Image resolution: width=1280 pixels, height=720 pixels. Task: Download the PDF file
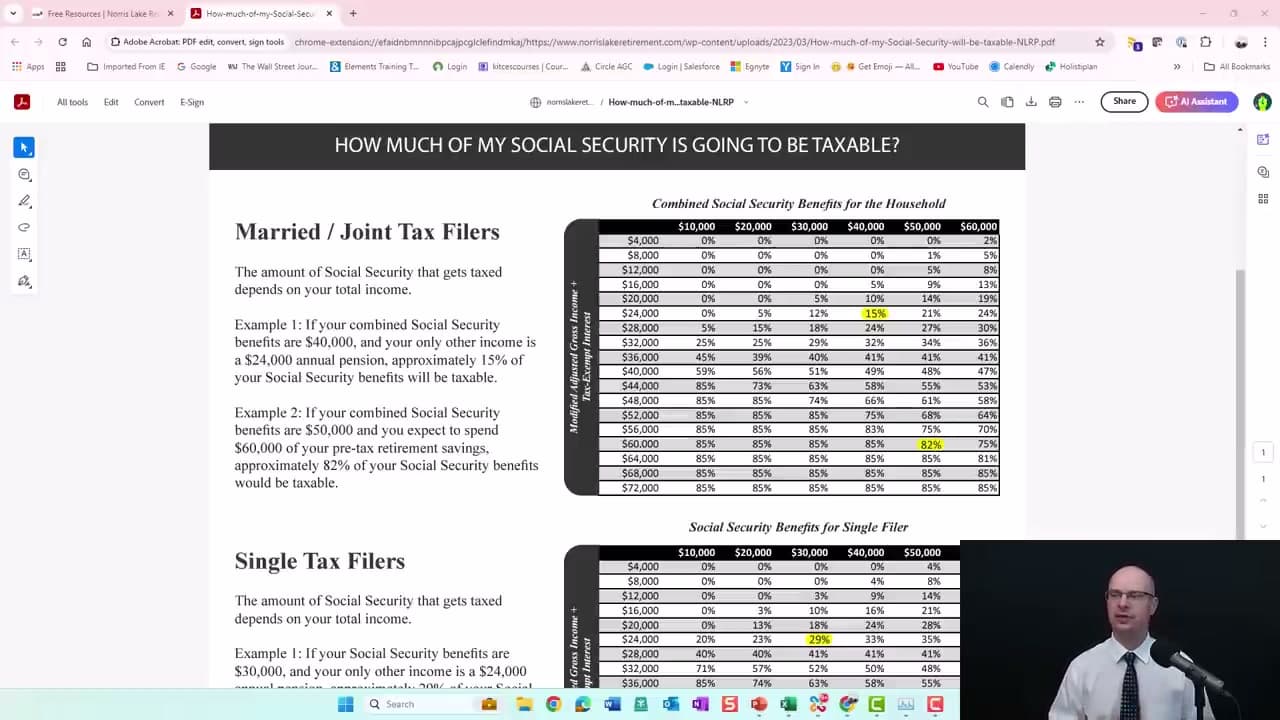click(x=1031, y=101)
